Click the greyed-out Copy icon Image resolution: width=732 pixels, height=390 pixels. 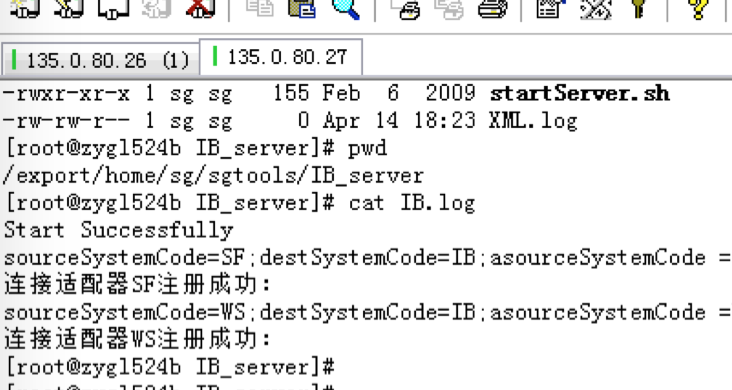click(259, 8)
